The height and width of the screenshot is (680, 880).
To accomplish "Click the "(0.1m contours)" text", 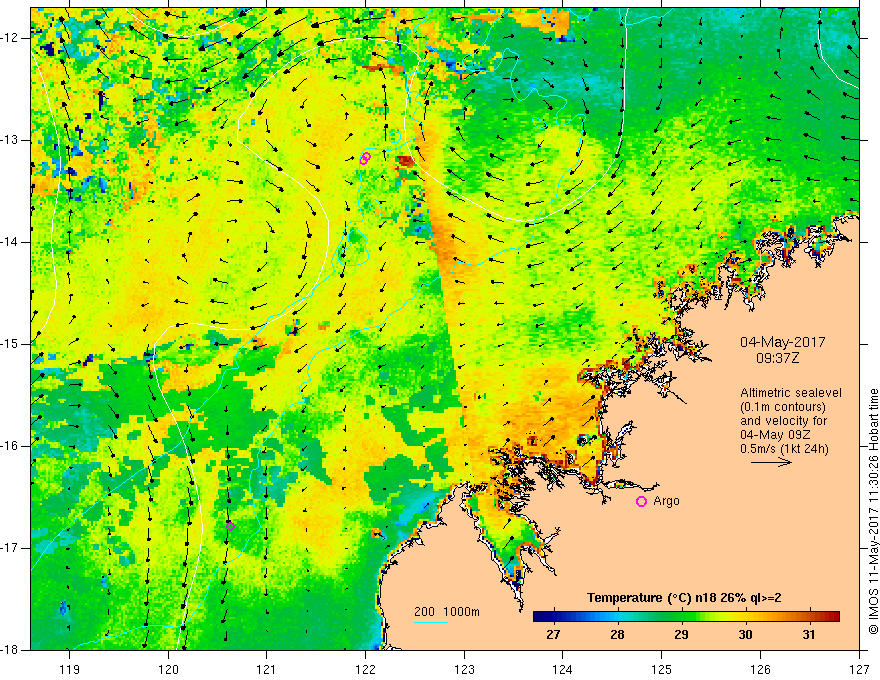I will point(783,407).
